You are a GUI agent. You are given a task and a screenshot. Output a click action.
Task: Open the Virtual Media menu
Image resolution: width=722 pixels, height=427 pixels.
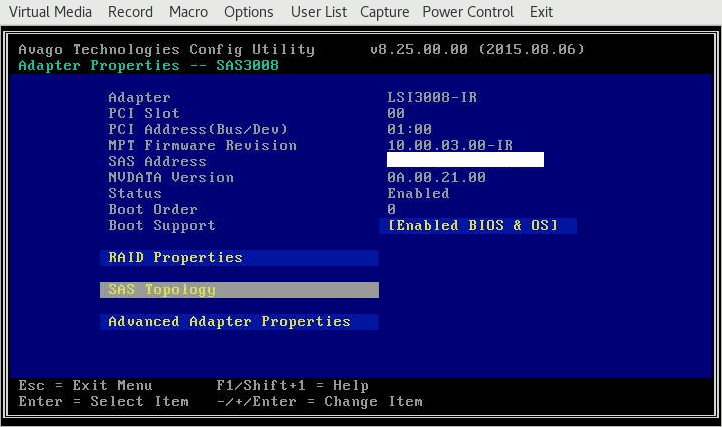coord(50,12)
